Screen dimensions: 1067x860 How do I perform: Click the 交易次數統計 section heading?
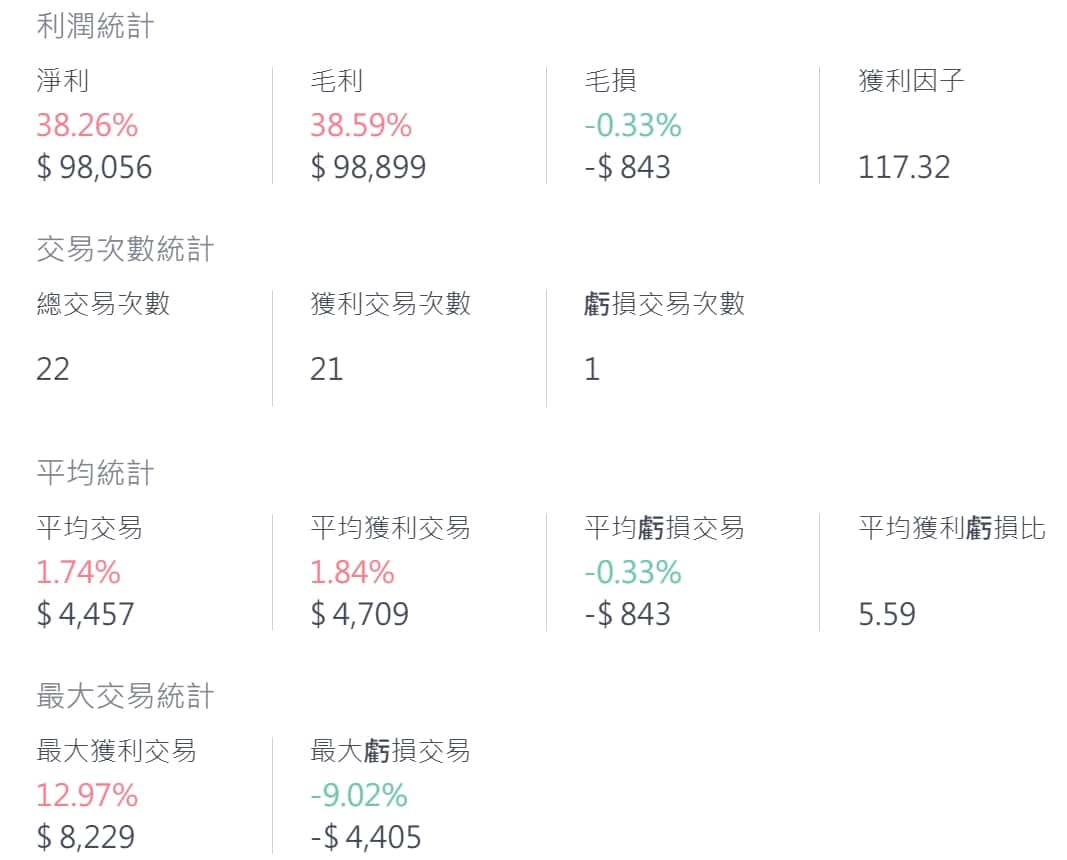(x=125, y=249)
